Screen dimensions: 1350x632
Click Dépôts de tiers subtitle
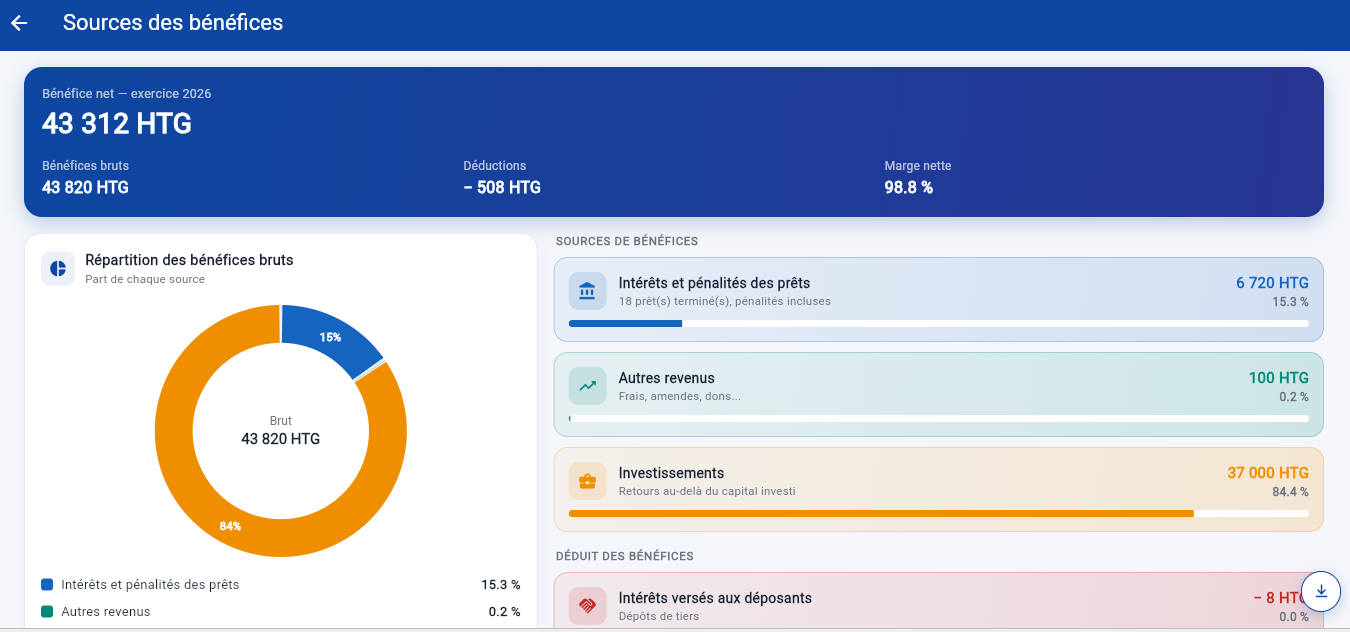(659, 616)
